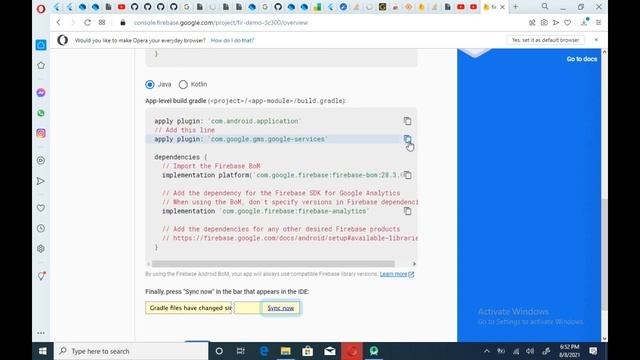Open the lightbulb icon in the sidebar

(x=41, y=276)
